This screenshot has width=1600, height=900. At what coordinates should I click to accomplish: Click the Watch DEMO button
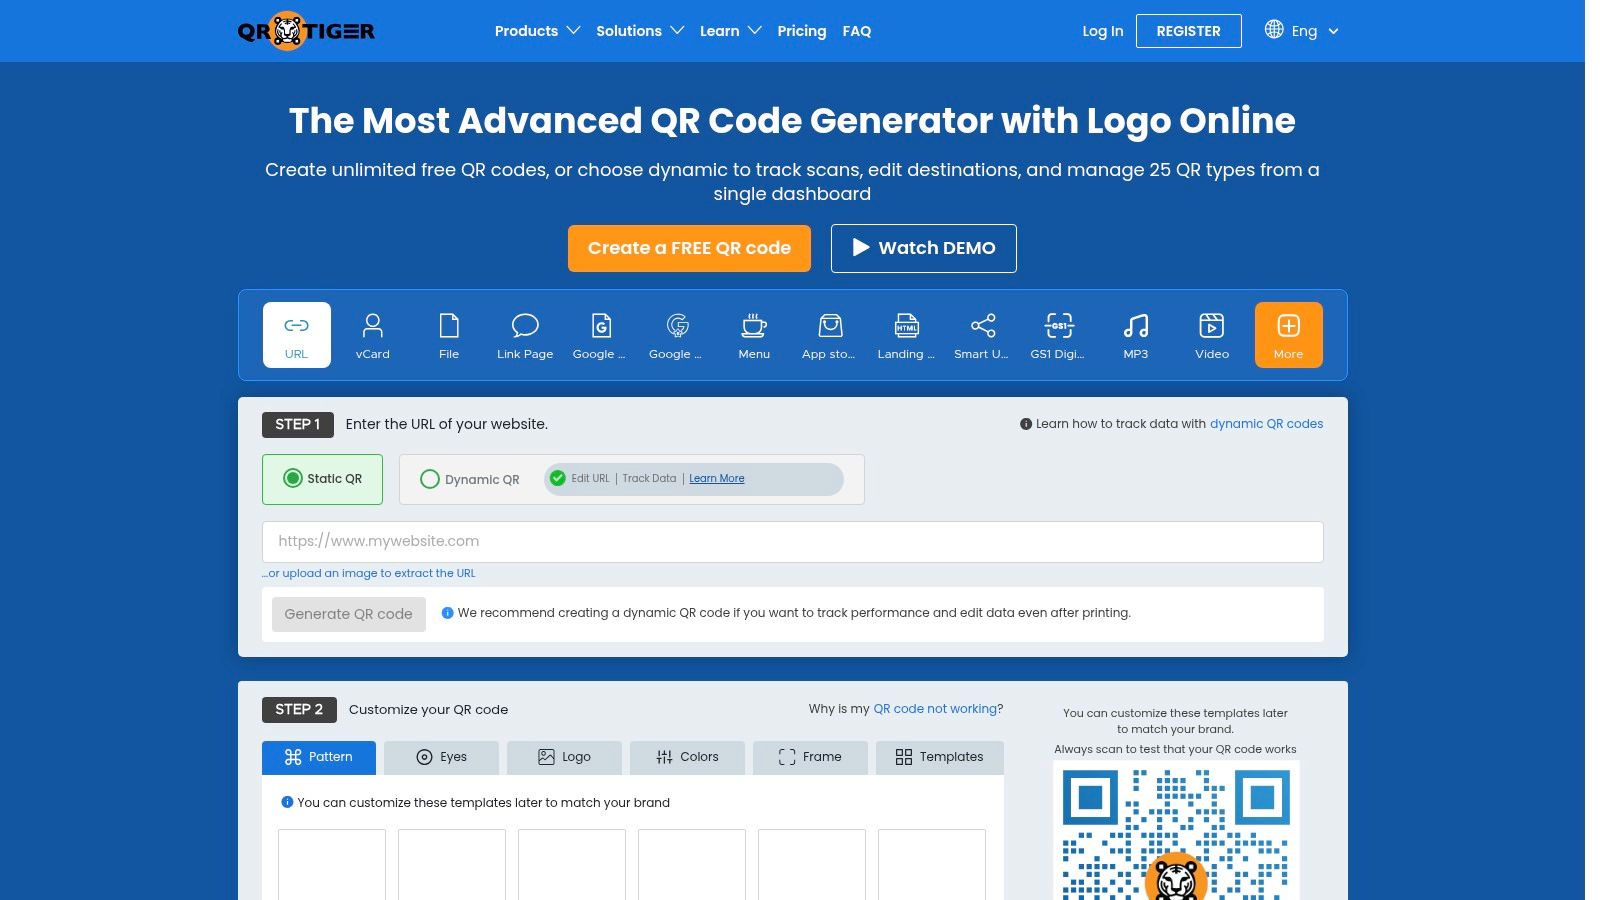pyautogui.click(x=924, y=248)
